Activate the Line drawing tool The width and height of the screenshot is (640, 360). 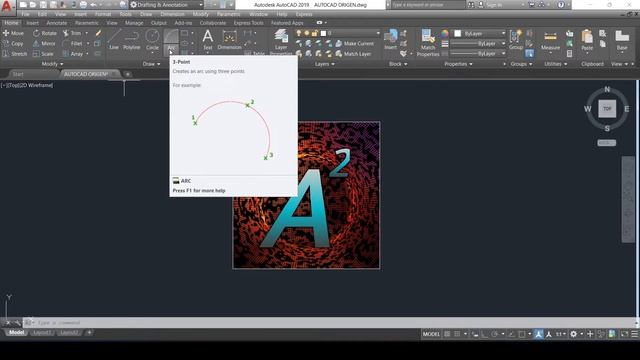coord(114,40)
